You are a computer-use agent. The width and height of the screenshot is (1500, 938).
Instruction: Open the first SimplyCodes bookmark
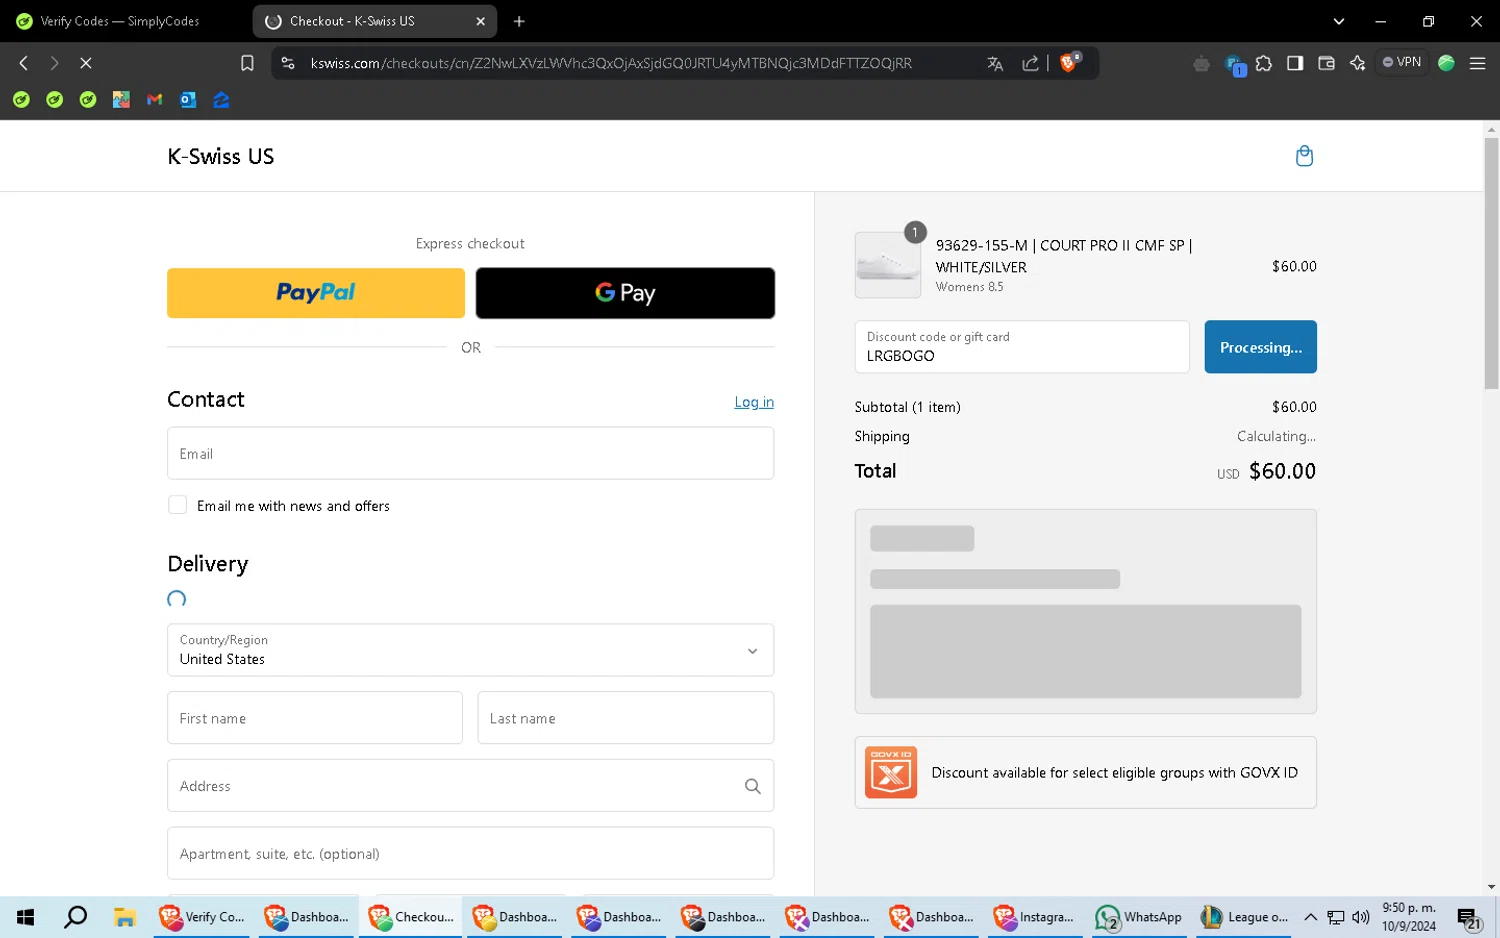(21, 100)
